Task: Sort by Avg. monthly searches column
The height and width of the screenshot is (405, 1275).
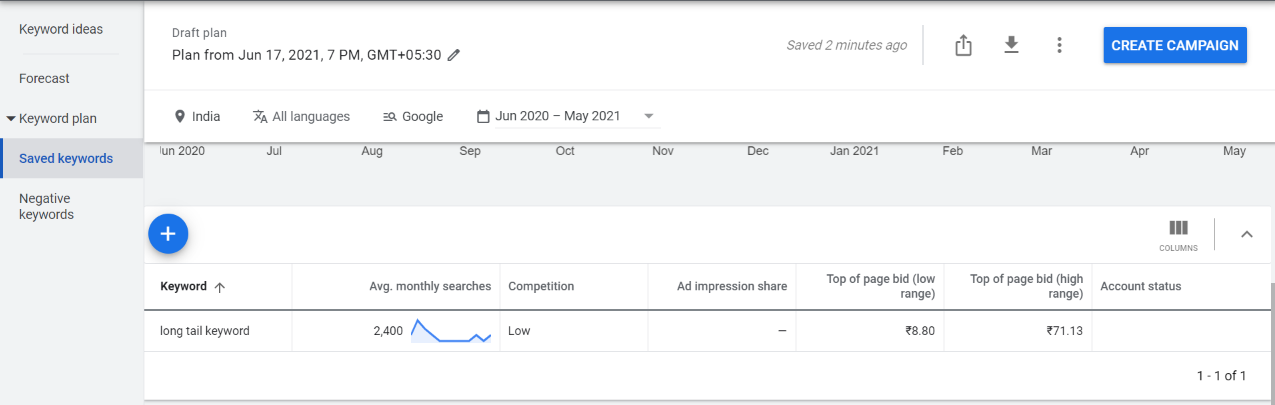Action: pyautogui.click(x=430, y=286)
